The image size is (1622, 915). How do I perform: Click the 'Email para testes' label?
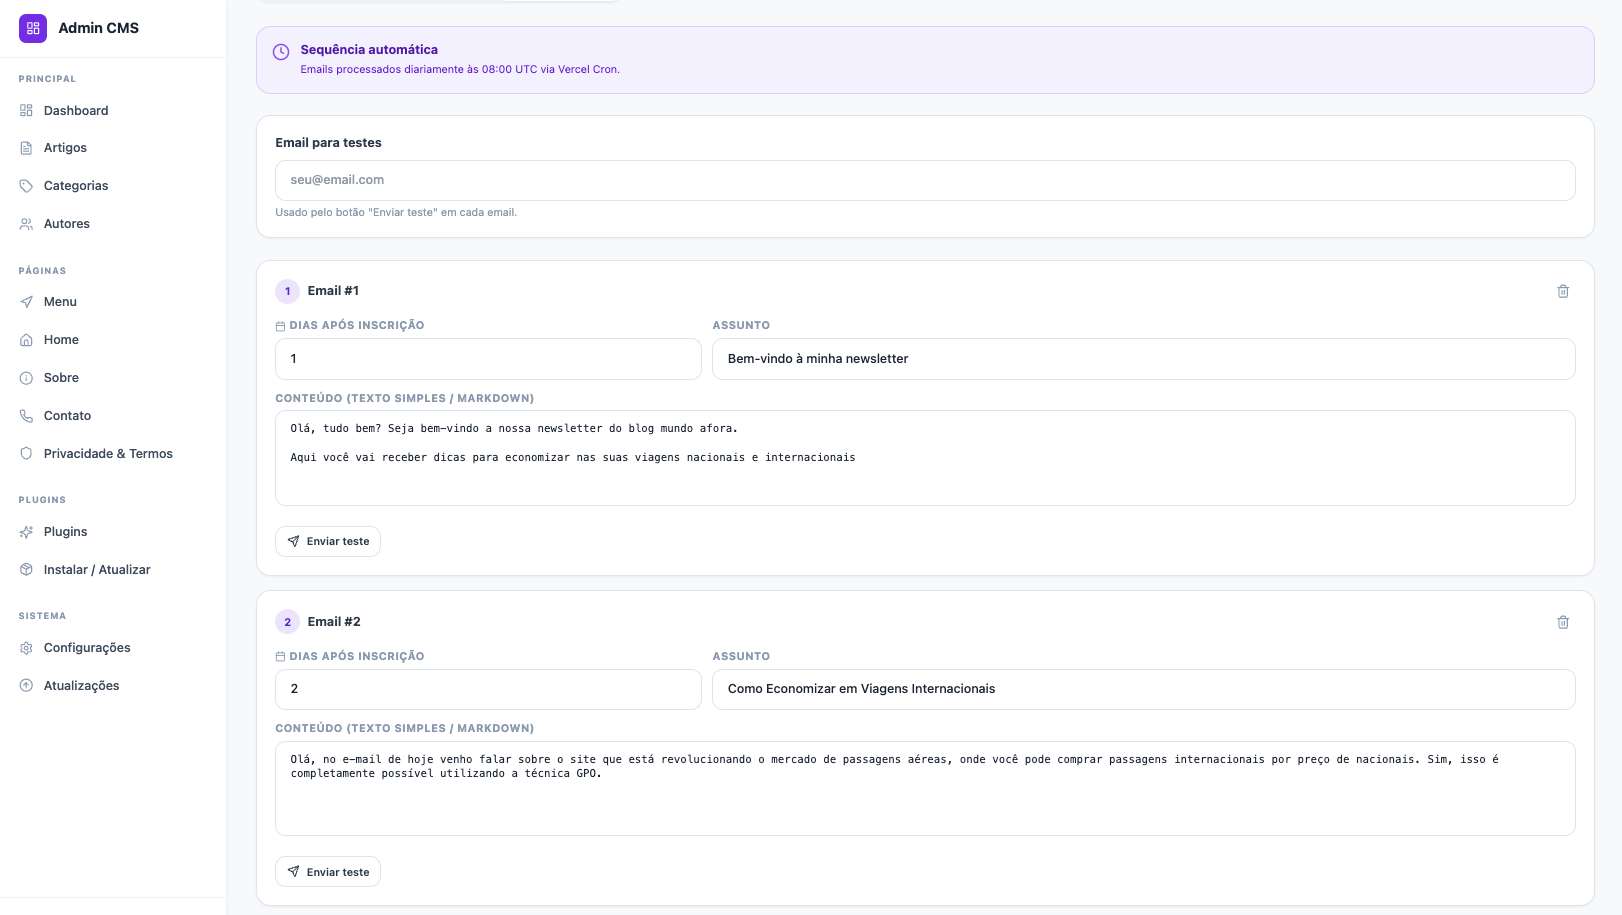pos(328,143)
